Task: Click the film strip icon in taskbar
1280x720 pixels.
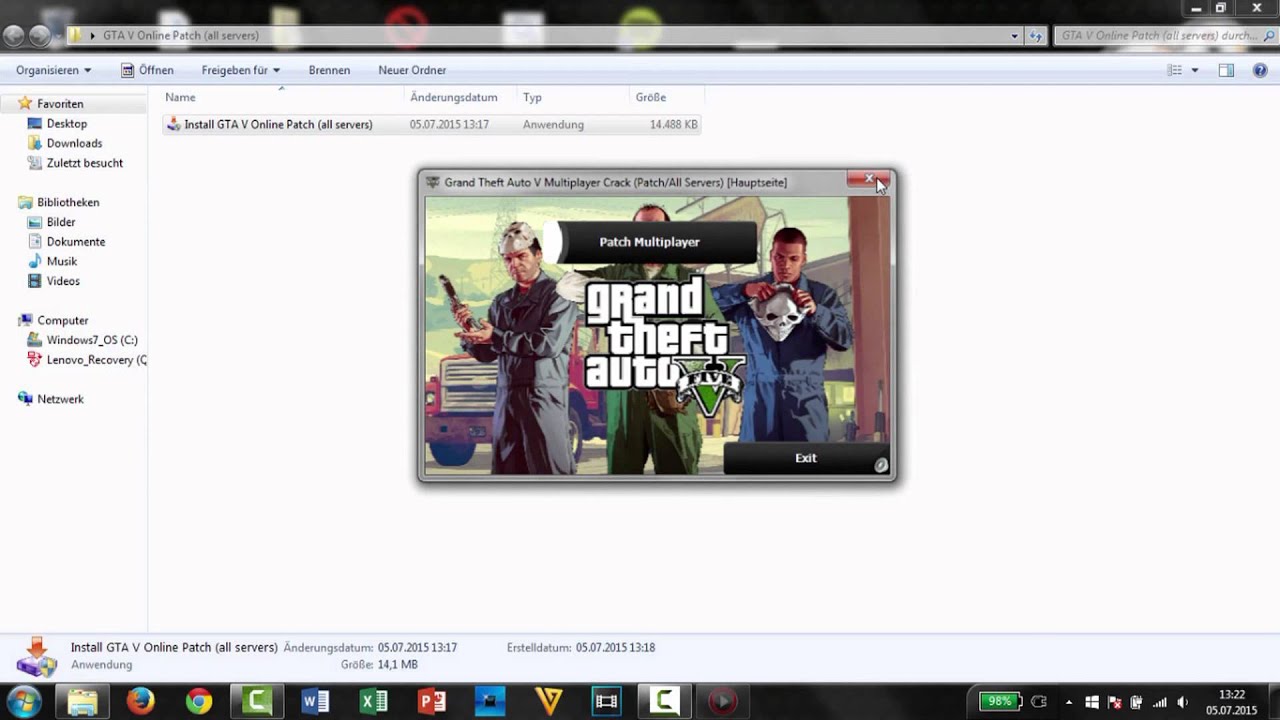Action: (x=606, y=702)
